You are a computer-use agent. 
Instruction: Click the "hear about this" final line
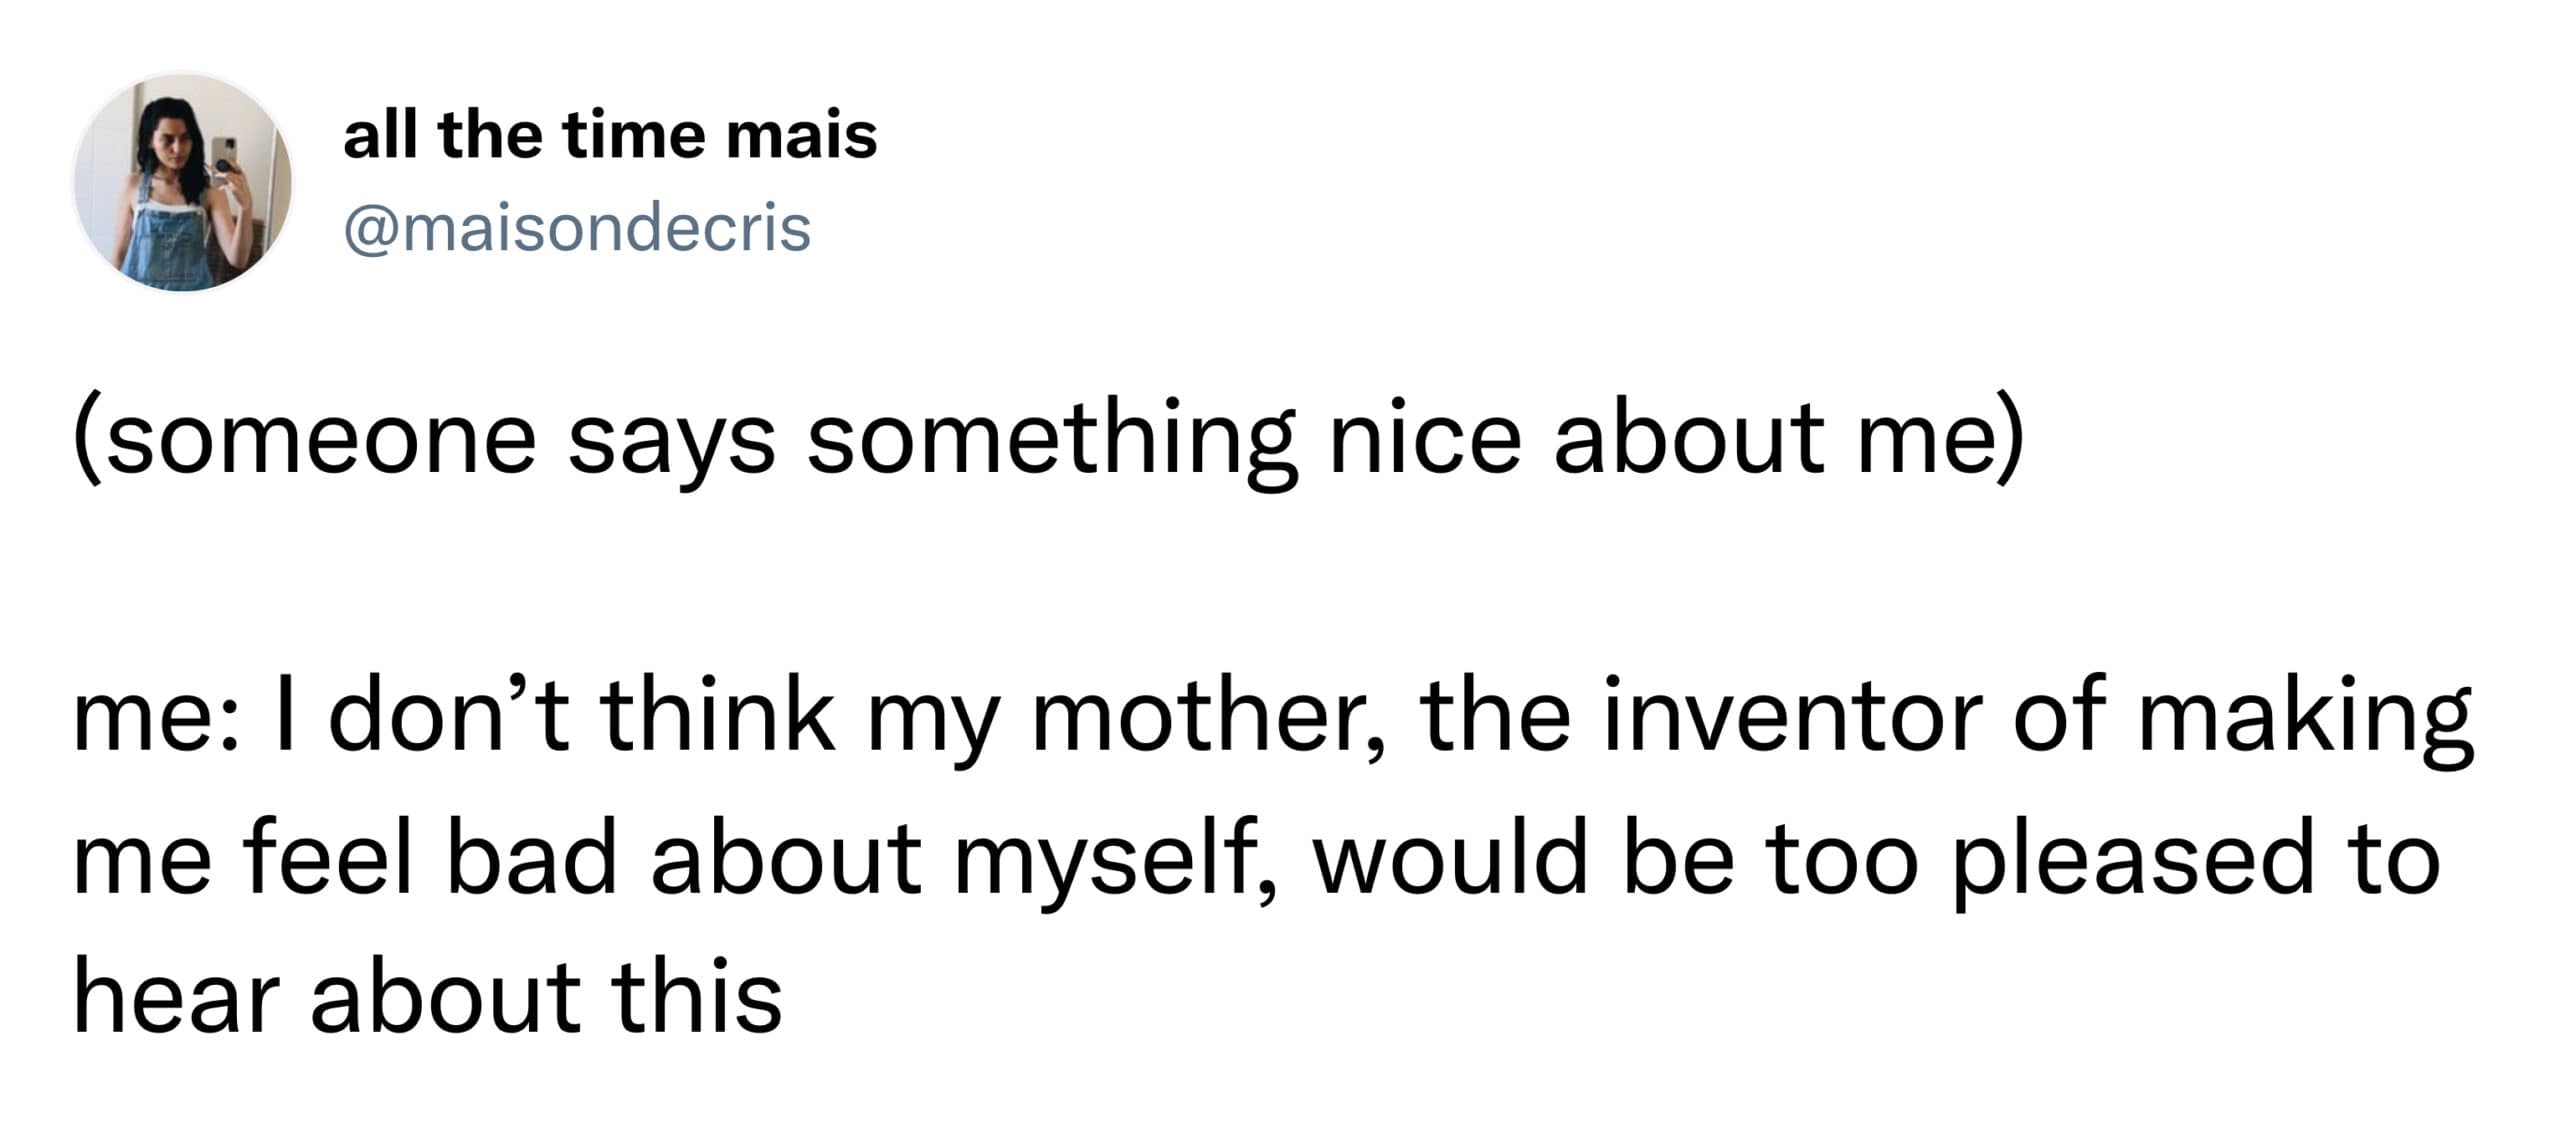[x=428, y=996]
